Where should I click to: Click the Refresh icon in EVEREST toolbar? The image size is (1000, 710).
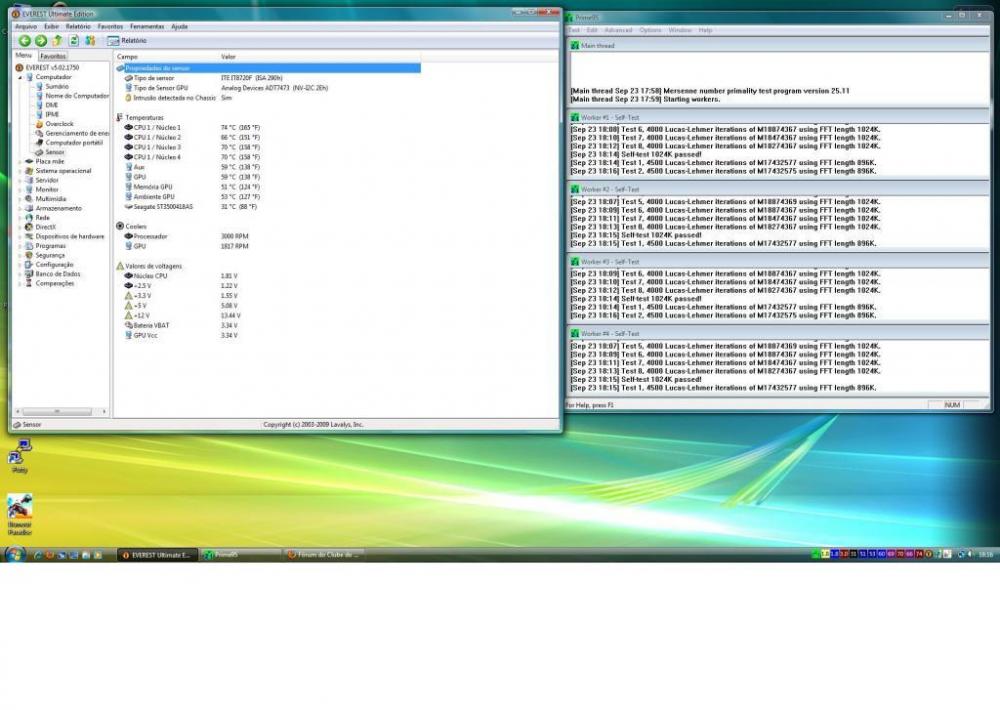tap(74, 41)
